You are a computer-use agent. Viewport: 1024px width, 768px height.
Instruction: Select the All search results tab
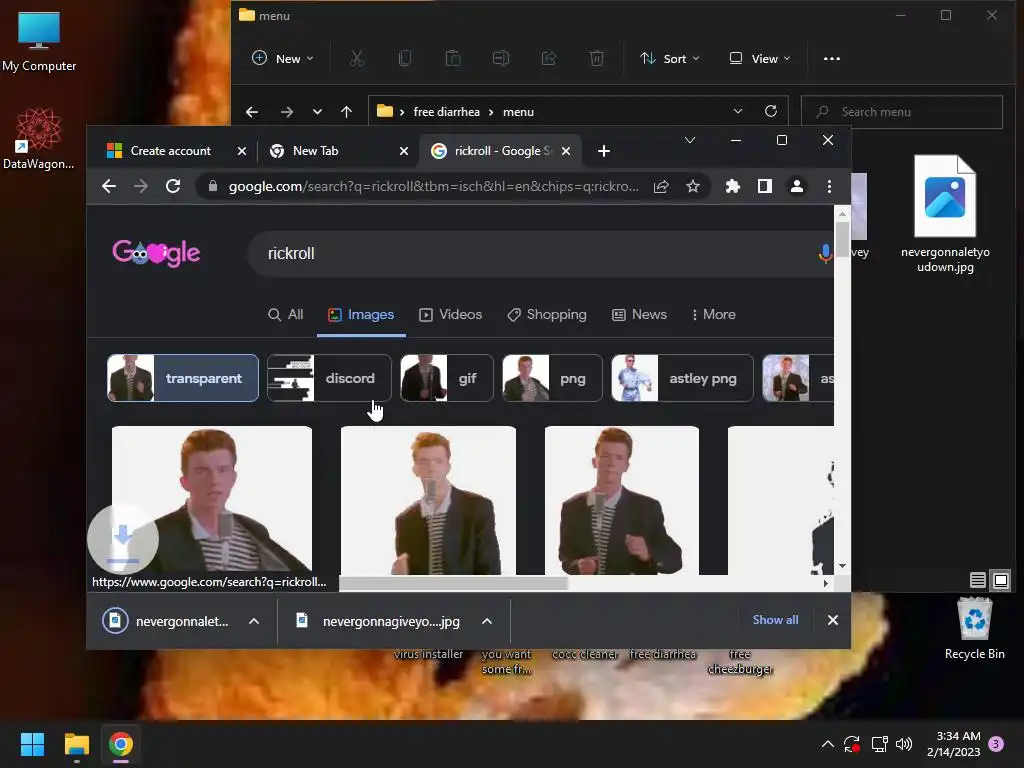[x=286, y=315]
